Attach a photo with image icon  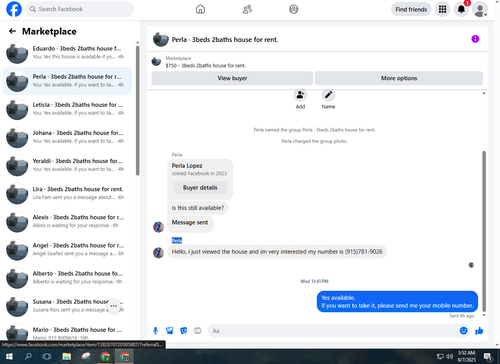click(x=170, y=331)
